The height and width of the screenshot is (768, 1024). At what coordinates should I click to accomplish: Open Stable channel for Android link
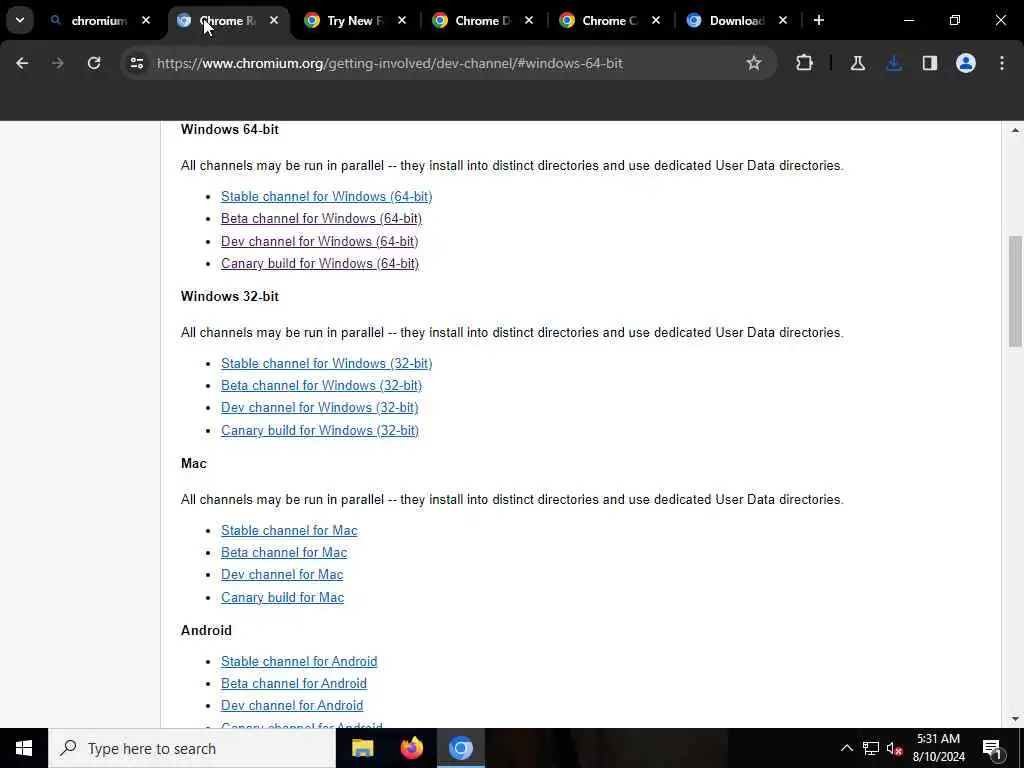[x=299, y=662]
